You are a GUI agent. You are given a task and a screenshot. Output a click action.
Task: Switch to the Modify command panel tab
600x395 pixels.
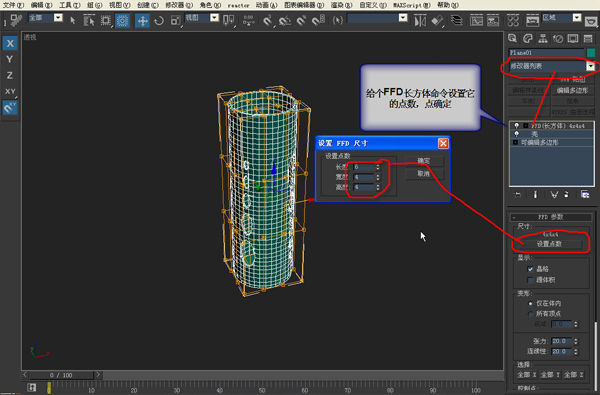pos(528,39)
